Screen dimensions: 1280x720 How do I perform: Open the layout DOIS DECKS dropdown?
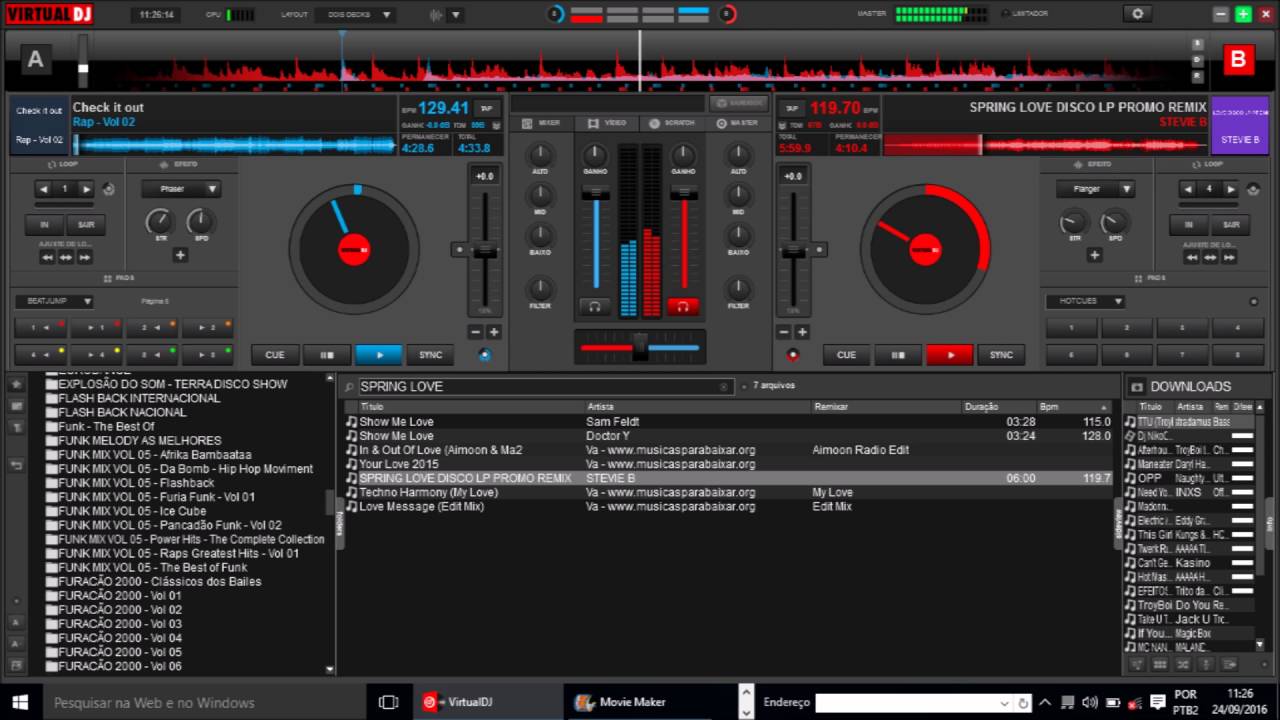[x=355, y=15]
